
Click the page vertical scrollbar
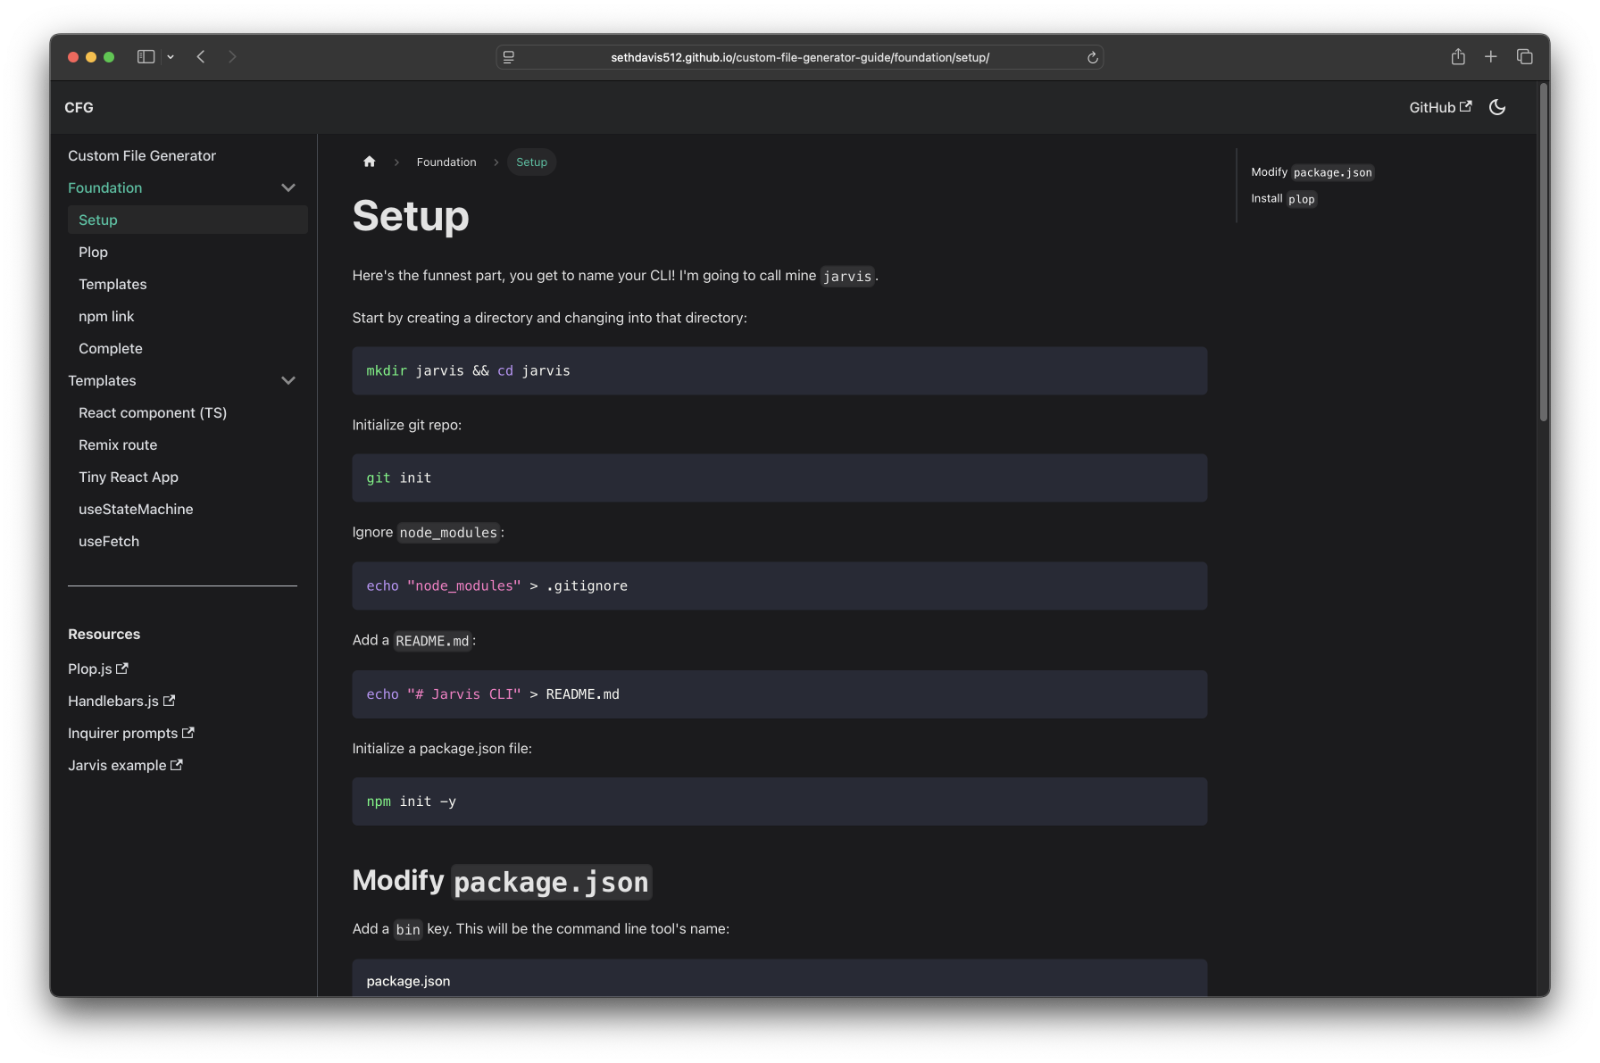(1543, 250)
